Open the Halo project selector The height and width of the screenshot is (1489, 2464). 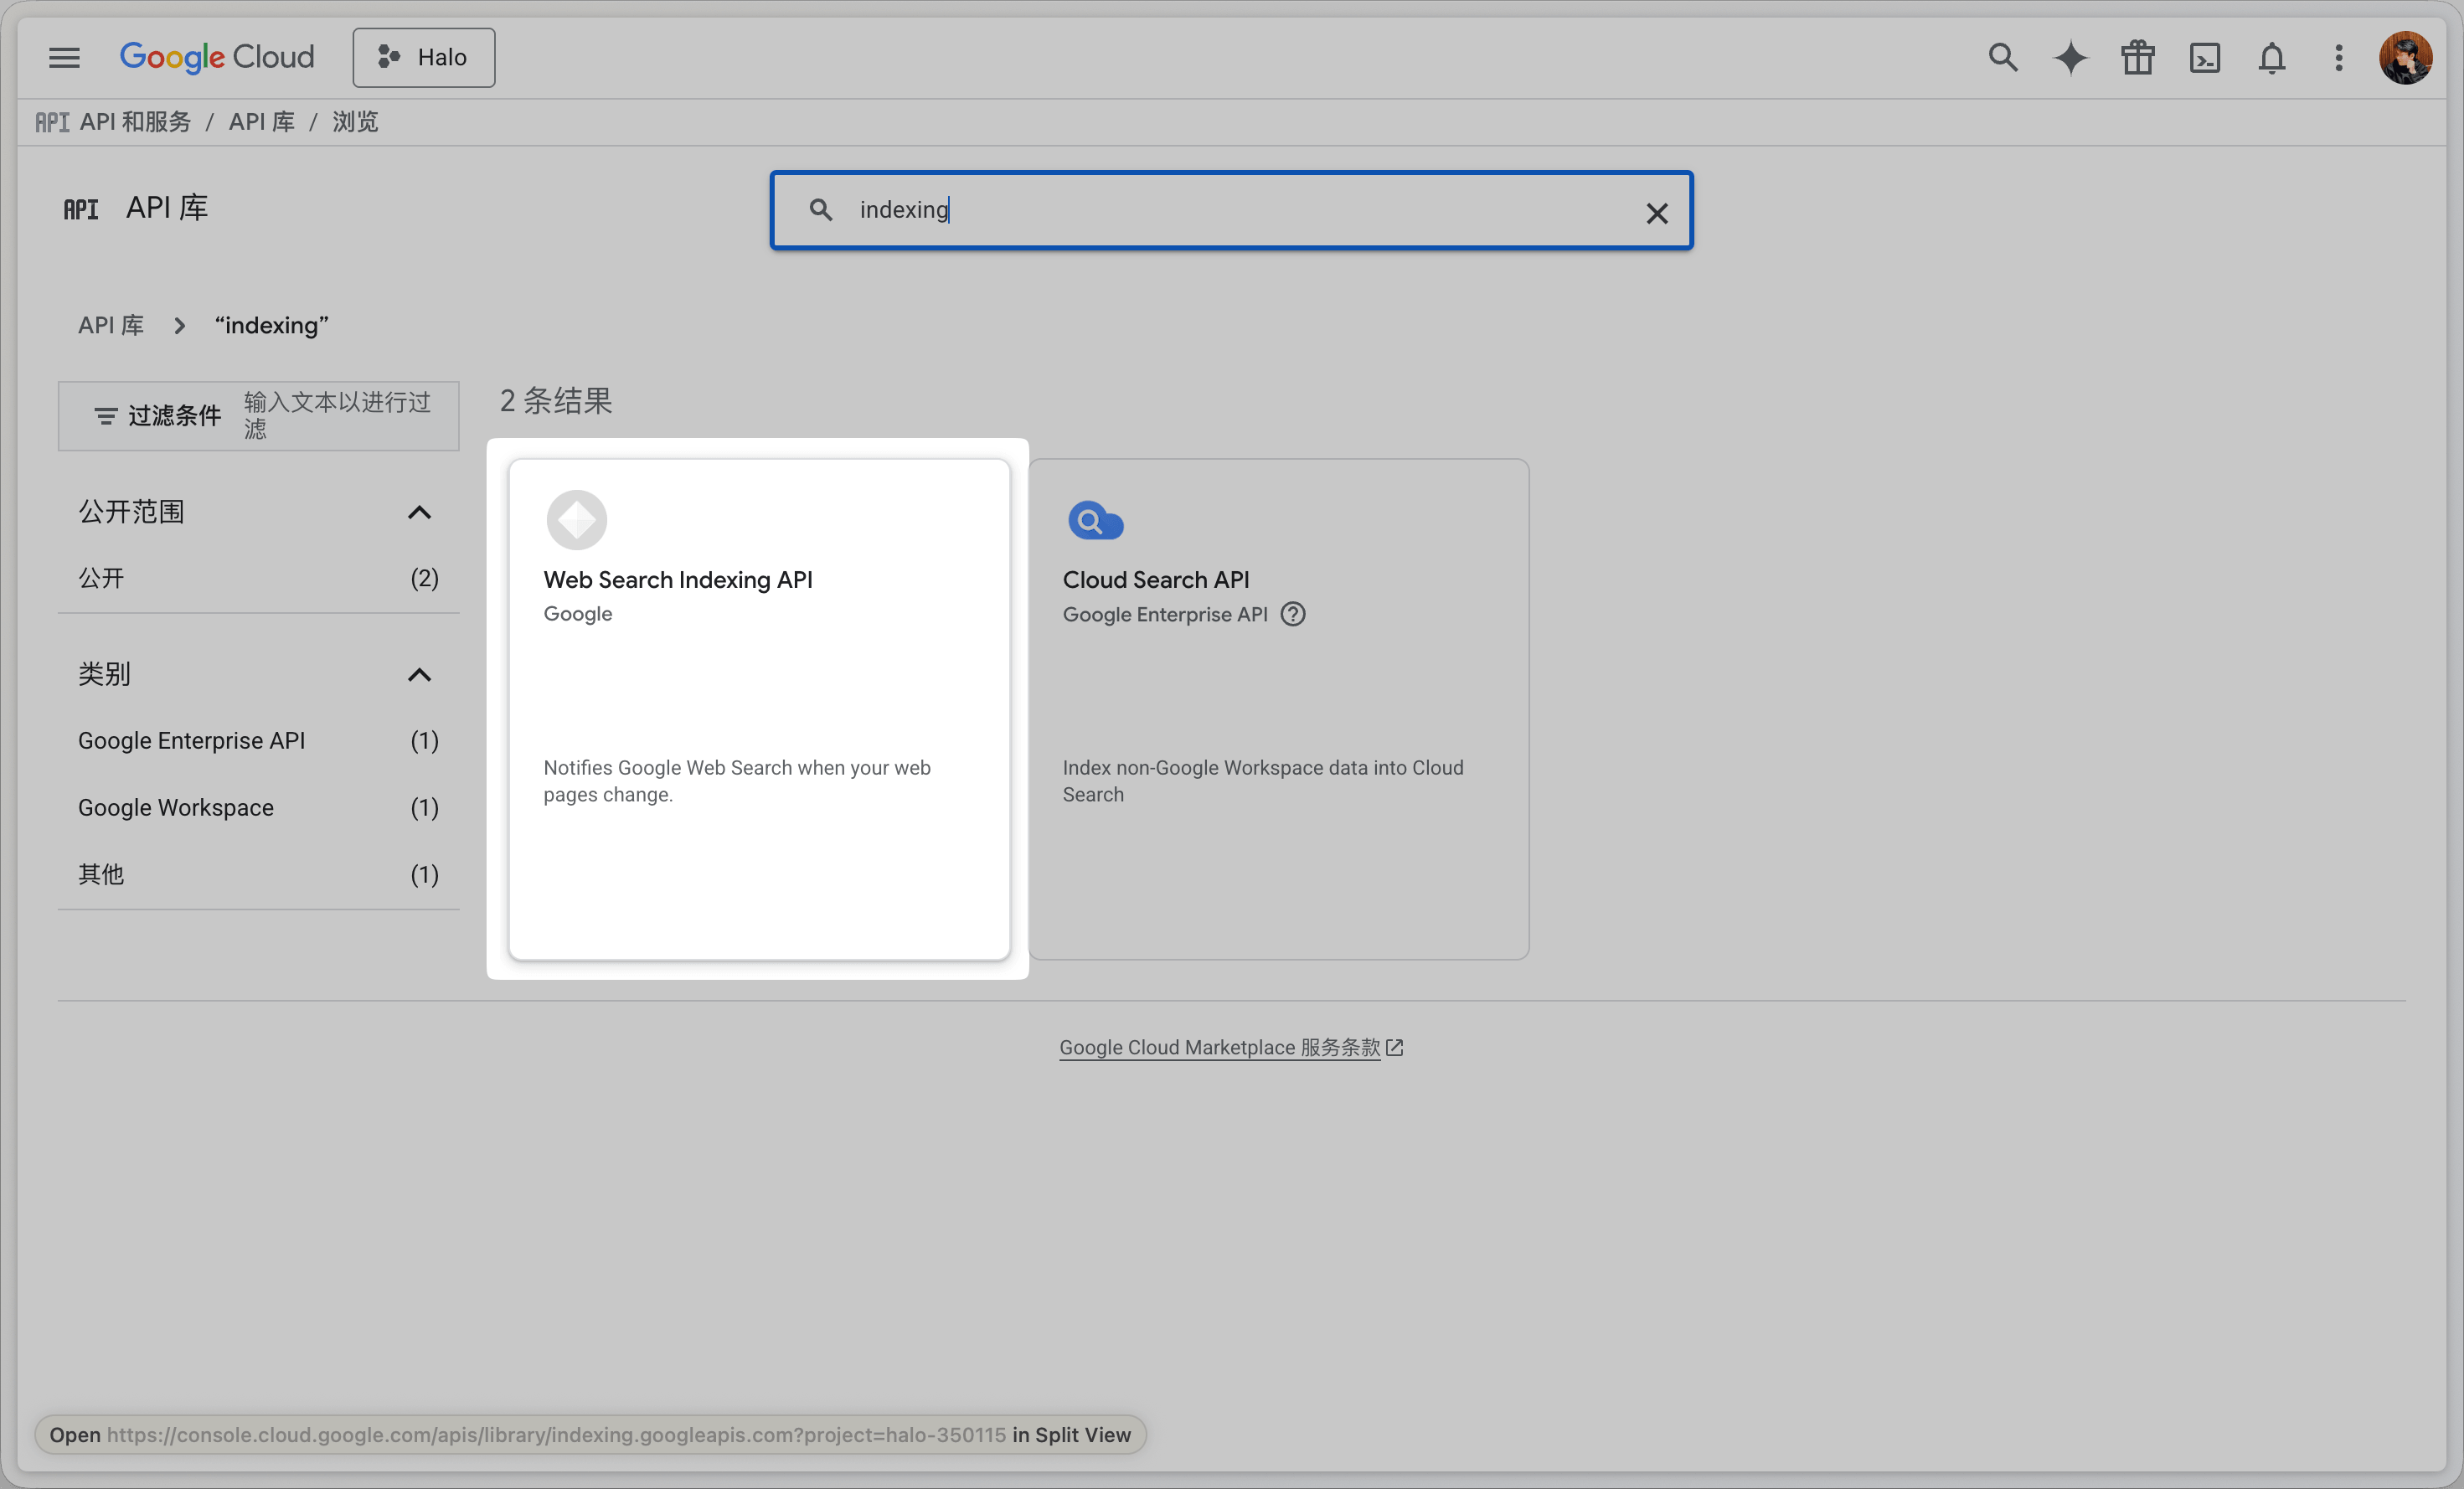(x=424, y=58)
